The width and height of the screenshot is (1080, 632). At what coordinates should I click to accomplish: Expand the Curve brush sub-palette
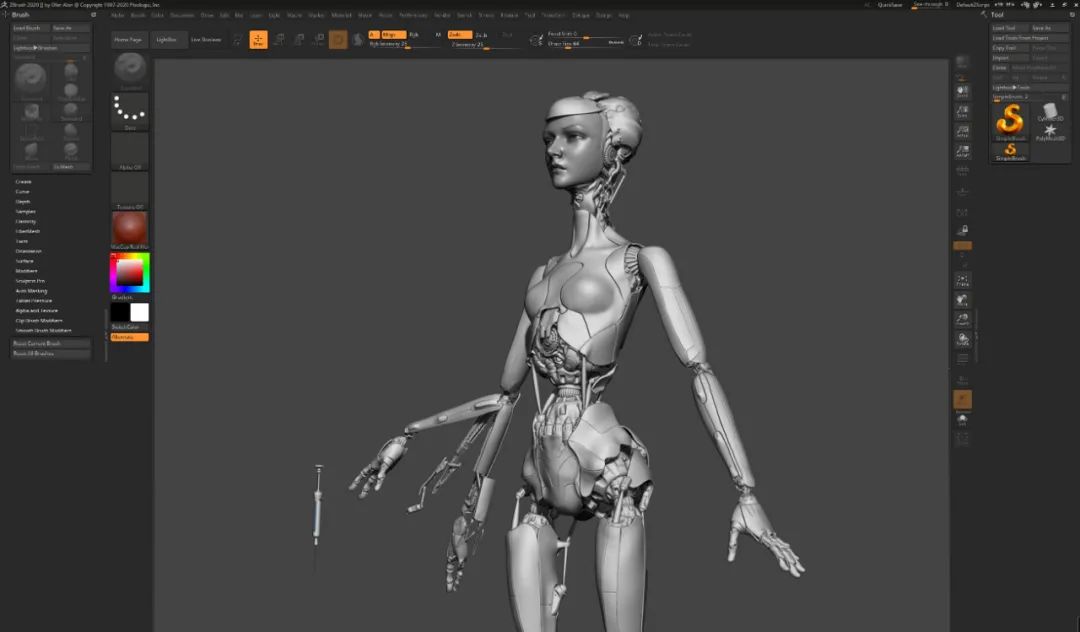pyautogui.click(x=23, y=191)
